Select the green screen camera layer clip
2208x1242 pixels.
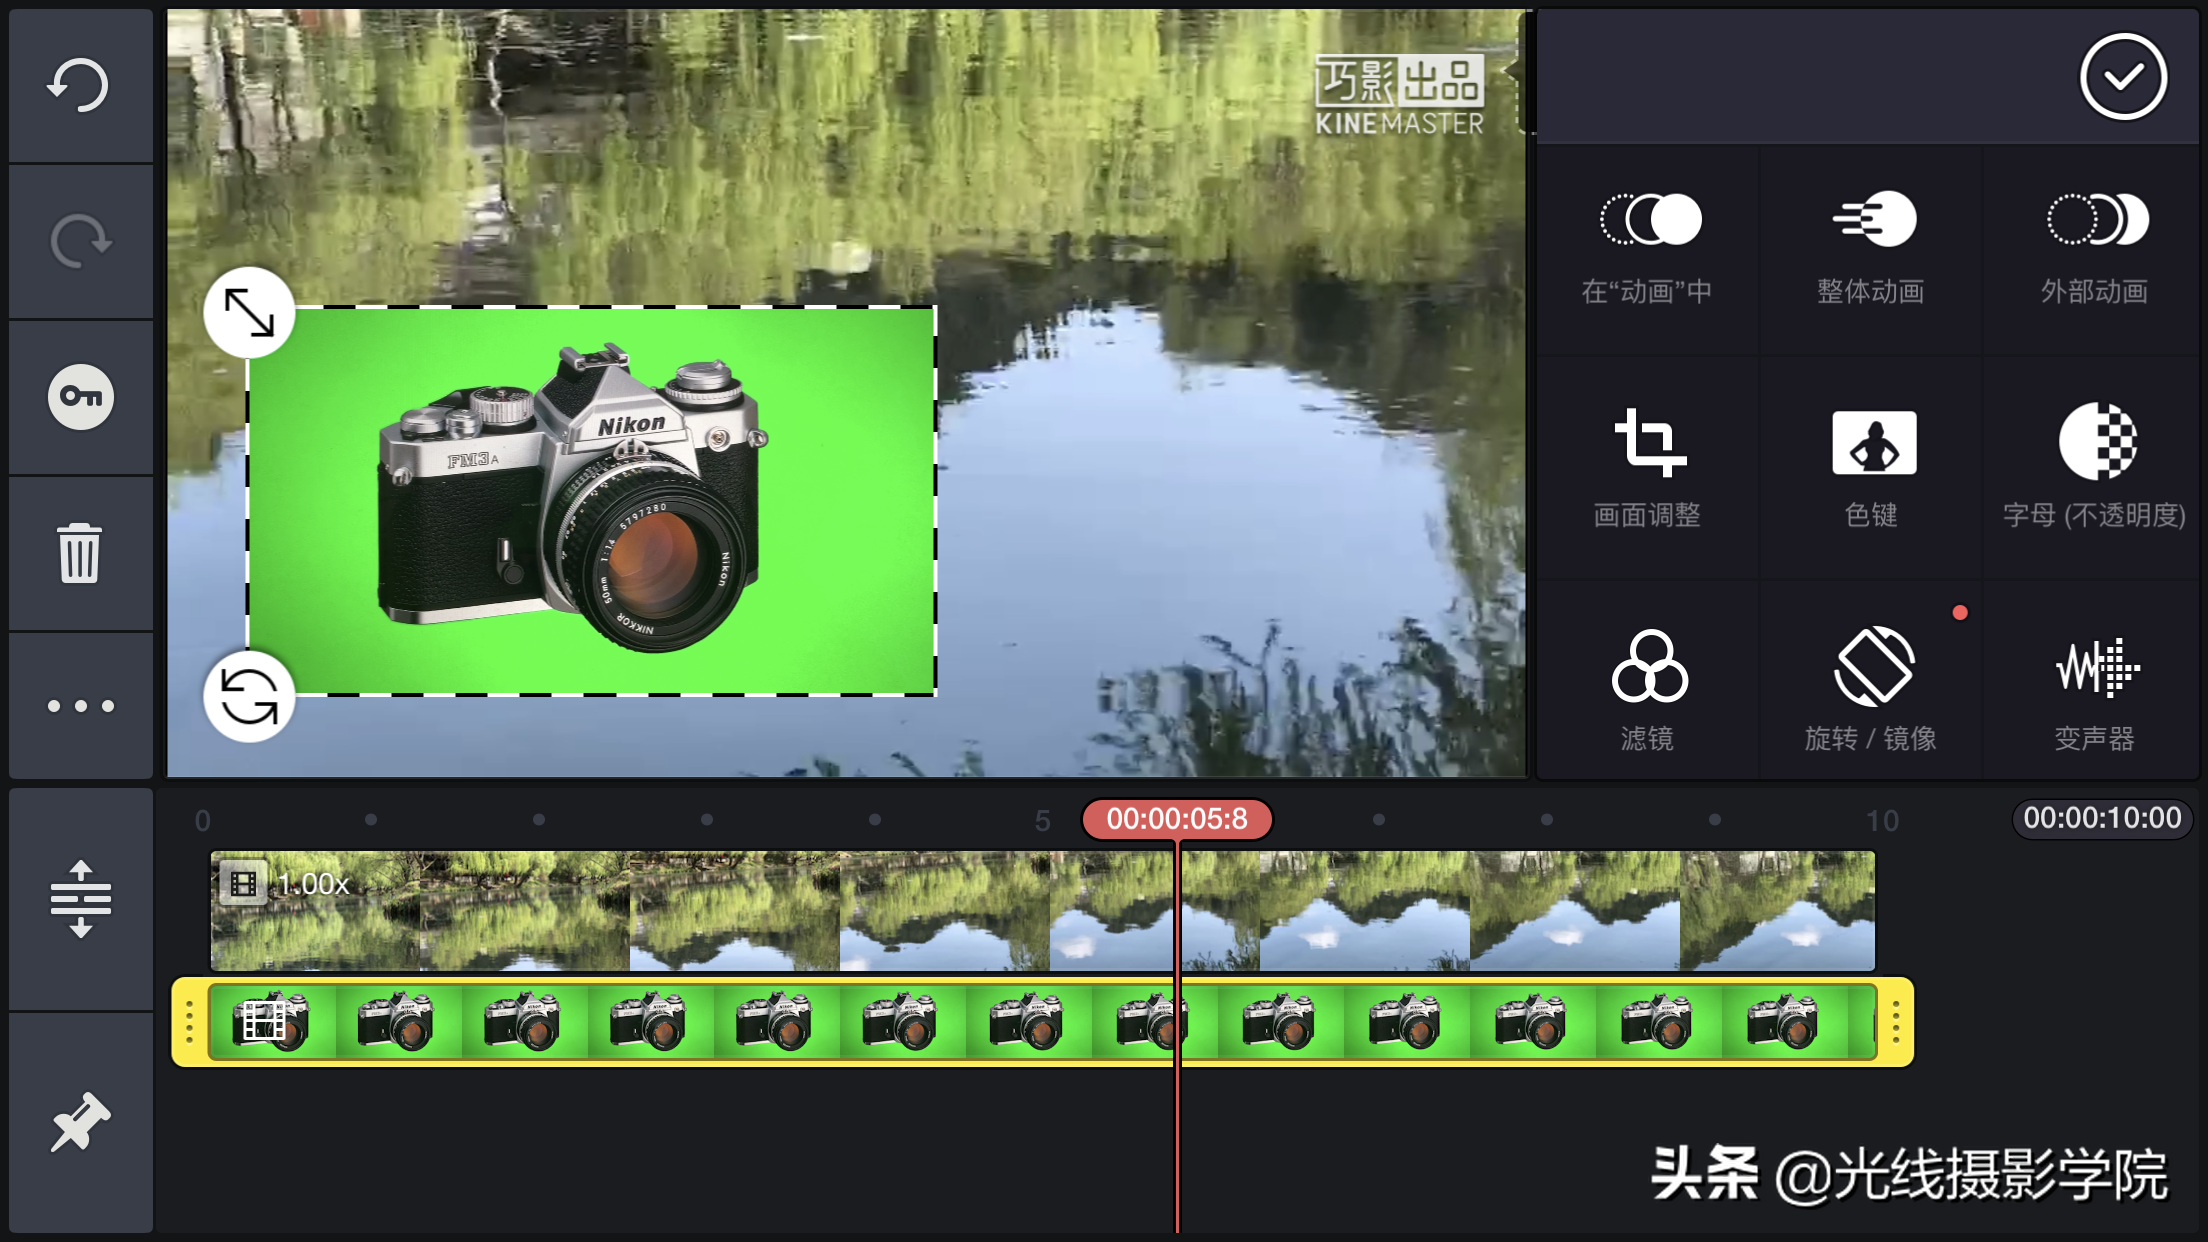click(1042, 1022)
